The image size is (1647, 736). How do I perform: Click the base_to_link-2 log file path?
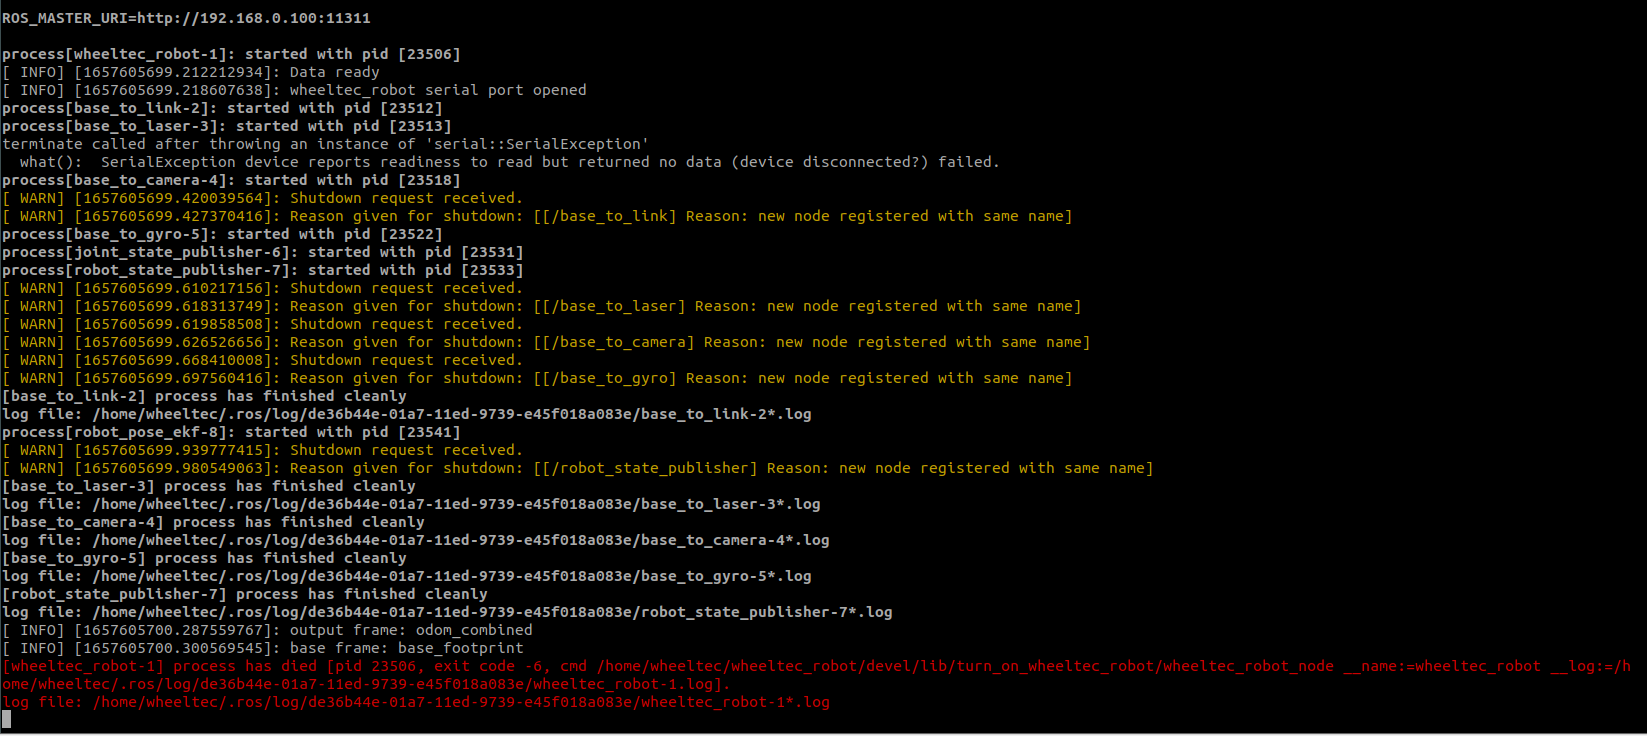click(451, 414)
